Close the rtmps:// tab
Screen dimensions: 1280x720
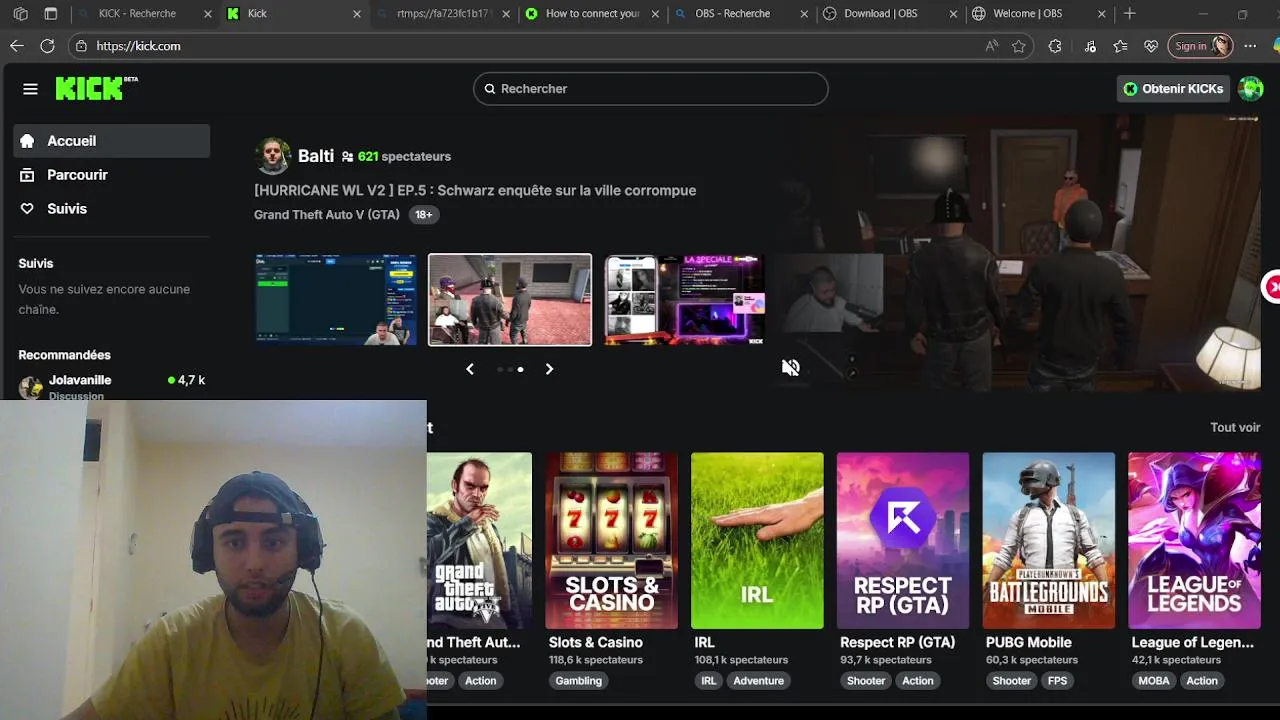pyautogui.click(x=506, y=14)
